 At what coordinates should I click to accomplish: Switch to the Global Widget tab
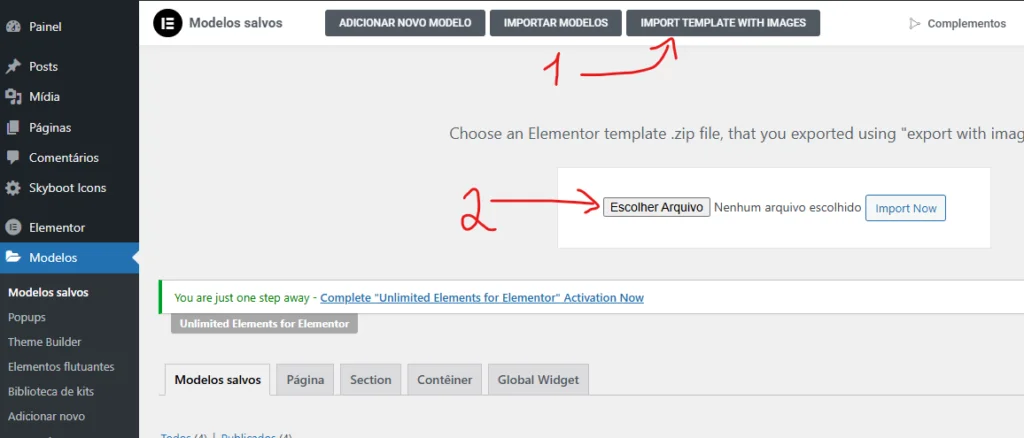click(539, 380)
